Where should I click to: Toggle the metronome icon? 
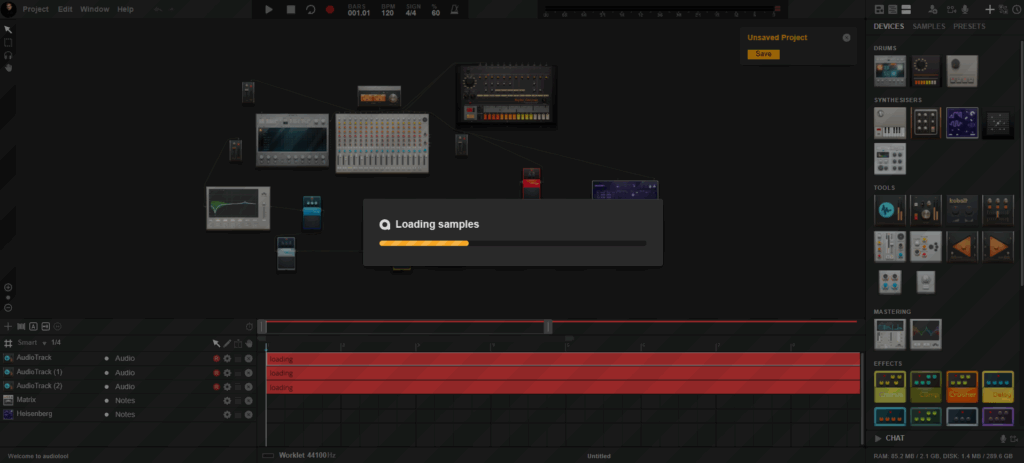tap(454, 10)
